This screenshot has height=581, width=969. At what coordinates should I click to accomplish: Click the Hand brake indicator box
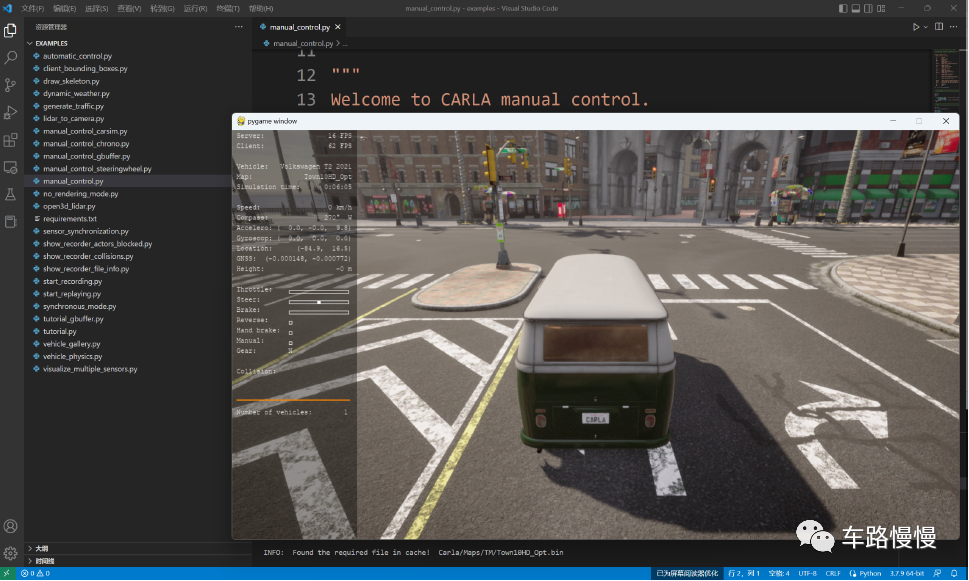290,333
